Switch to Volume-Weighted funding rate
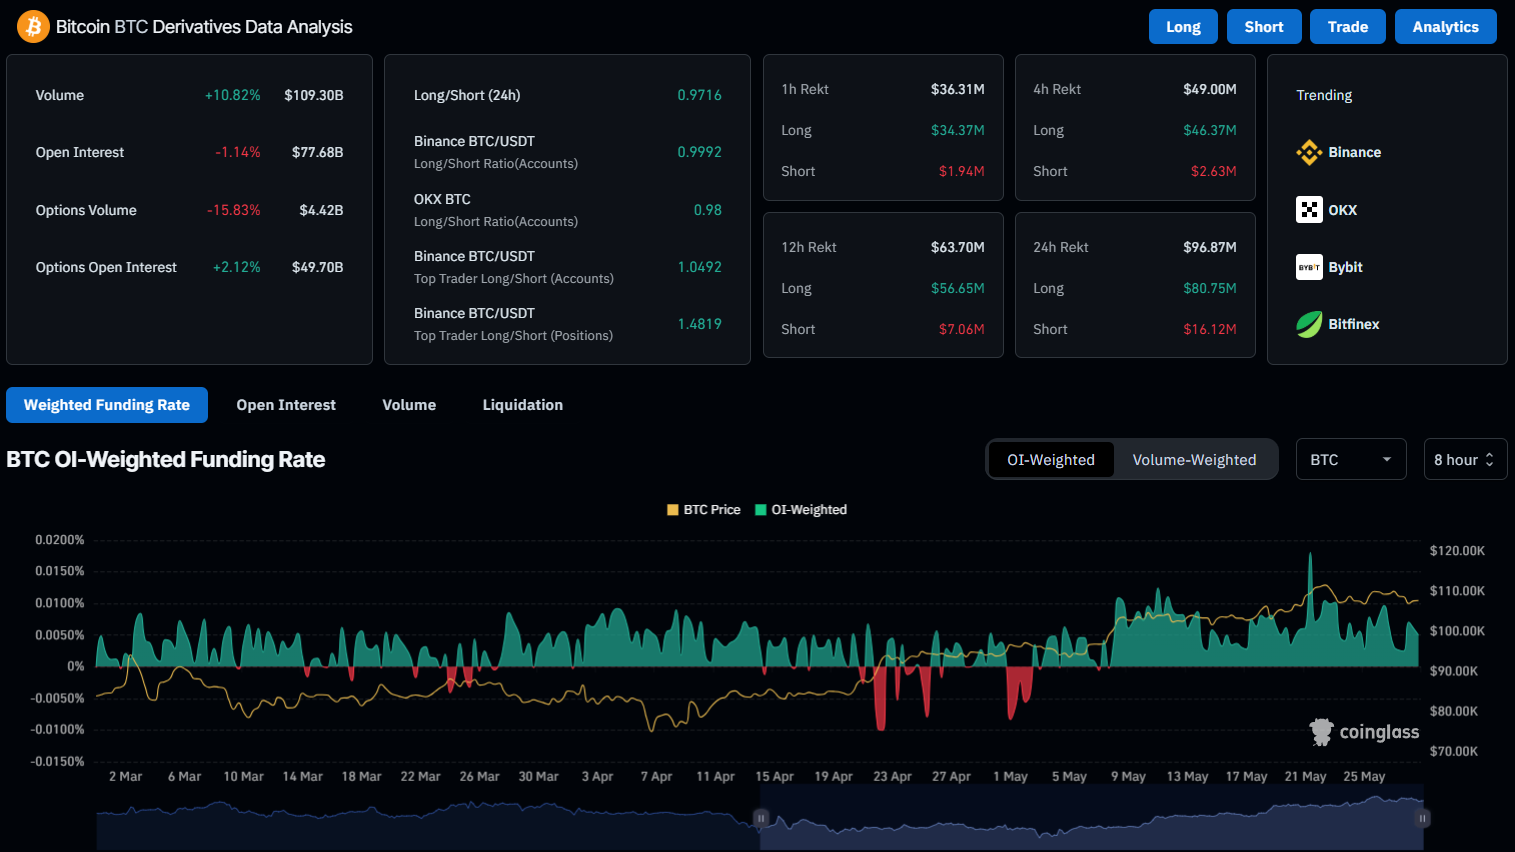Viewport: 1515px width, 852px height. 1194,460
